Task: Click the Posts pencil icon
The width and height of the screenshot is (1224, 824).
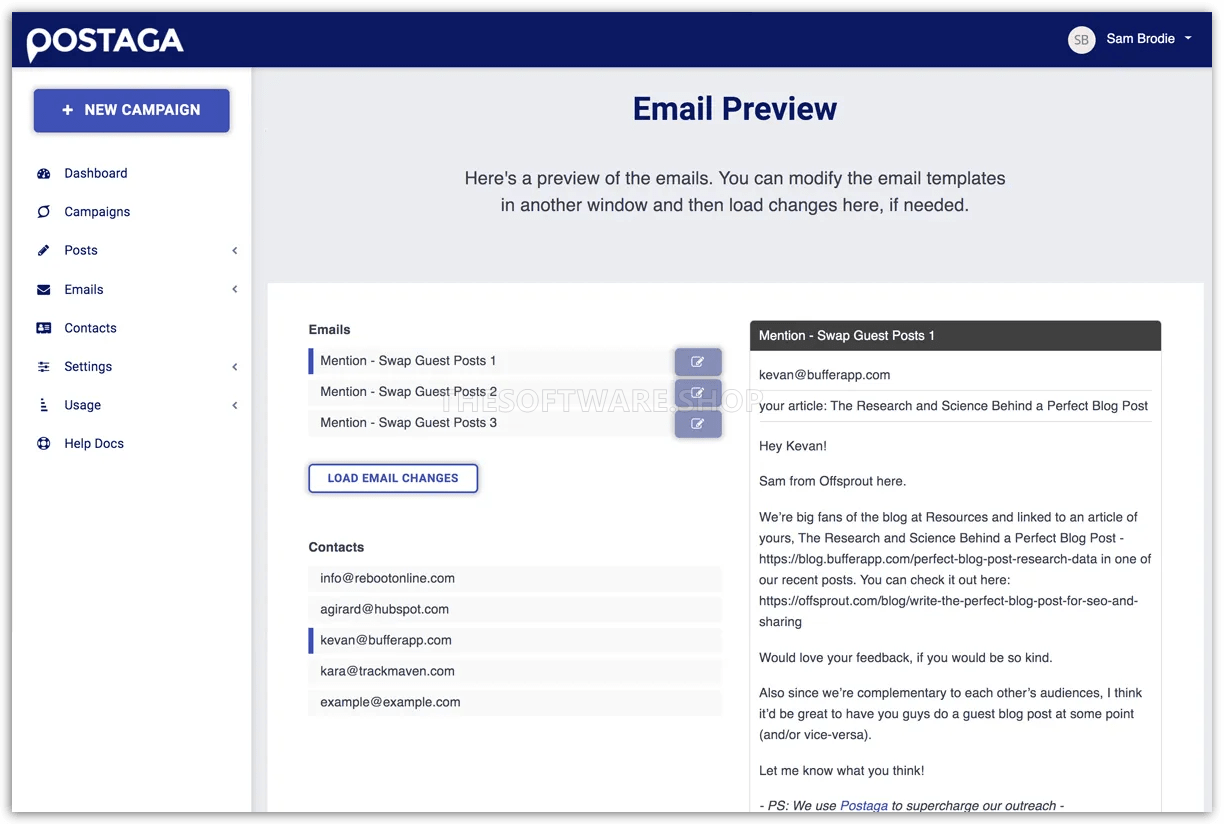Action: [44, 250]
